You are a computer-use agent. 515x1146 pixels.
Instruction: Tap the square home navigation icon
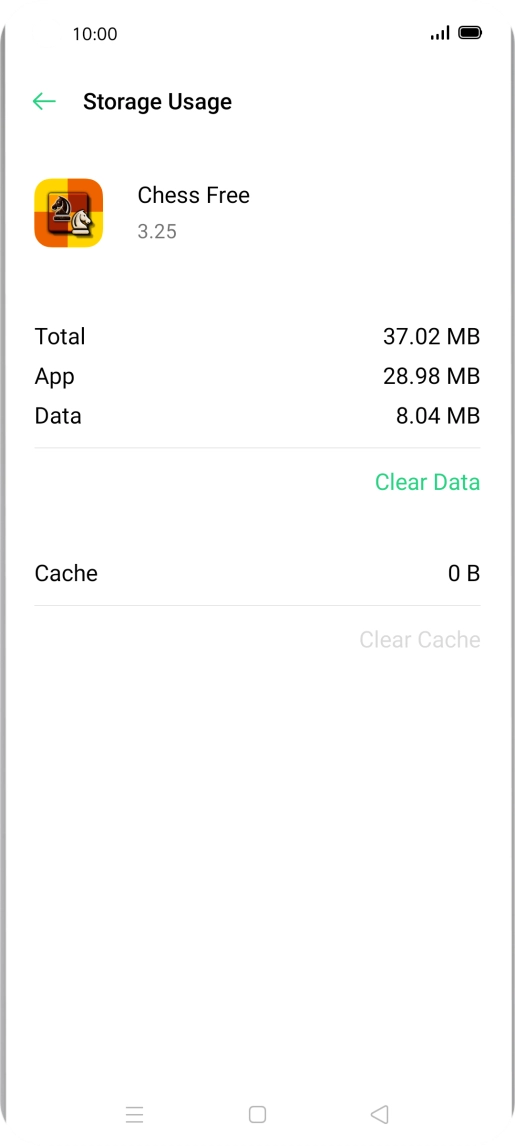click(x=257, y=1114)
